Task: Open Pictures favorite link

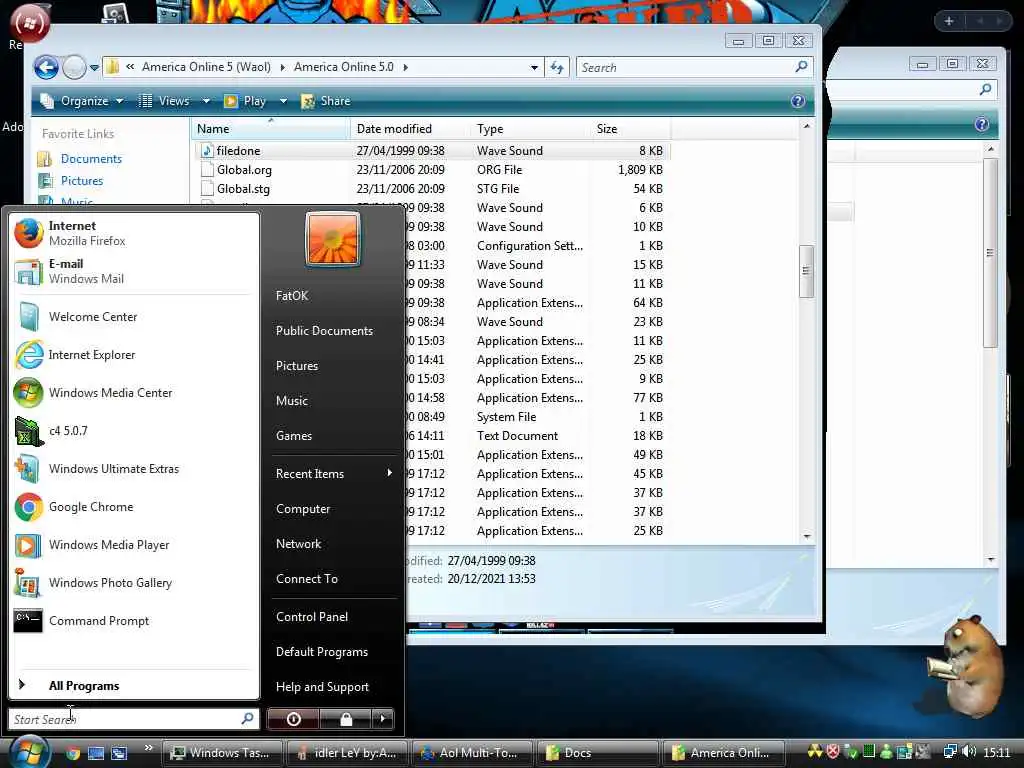Action: 82,181
